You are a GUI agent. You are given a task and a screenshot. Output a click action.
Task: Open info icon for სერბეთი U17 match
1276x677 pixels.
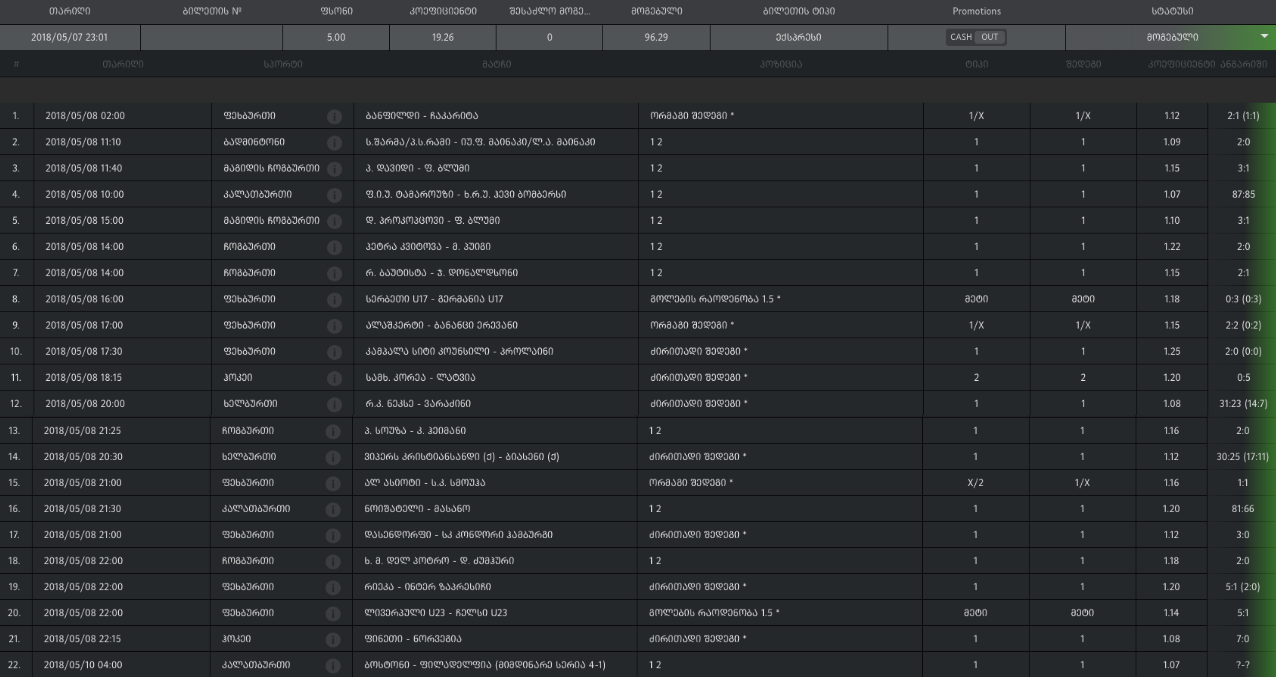pos(335,299)
